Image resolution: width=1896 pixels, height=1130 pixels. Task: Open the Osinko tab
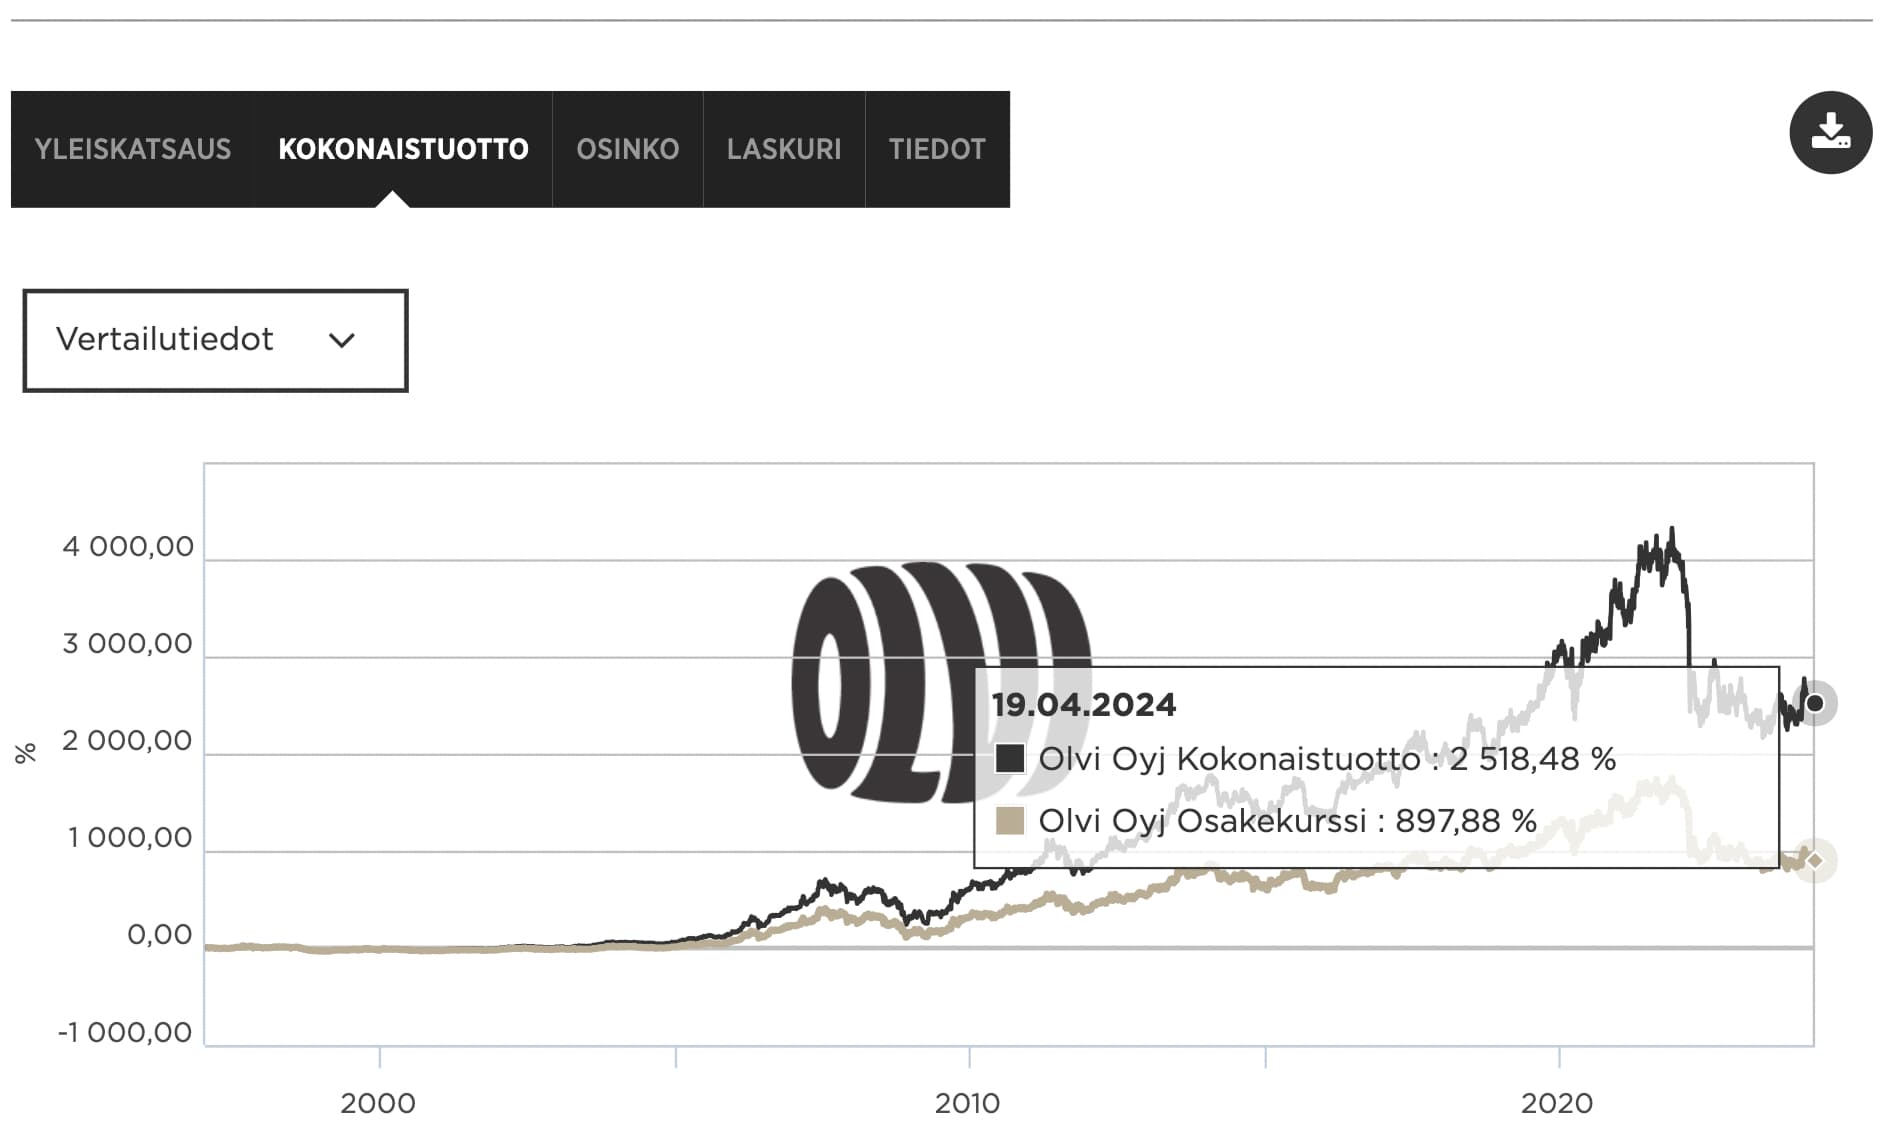(627, 149)
